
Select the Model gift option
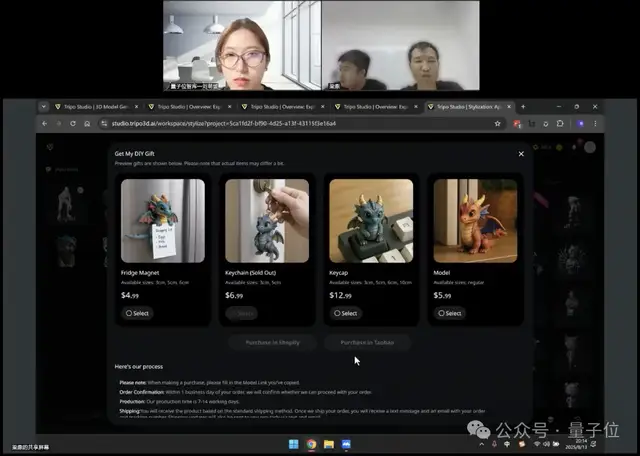click(449, 313)
